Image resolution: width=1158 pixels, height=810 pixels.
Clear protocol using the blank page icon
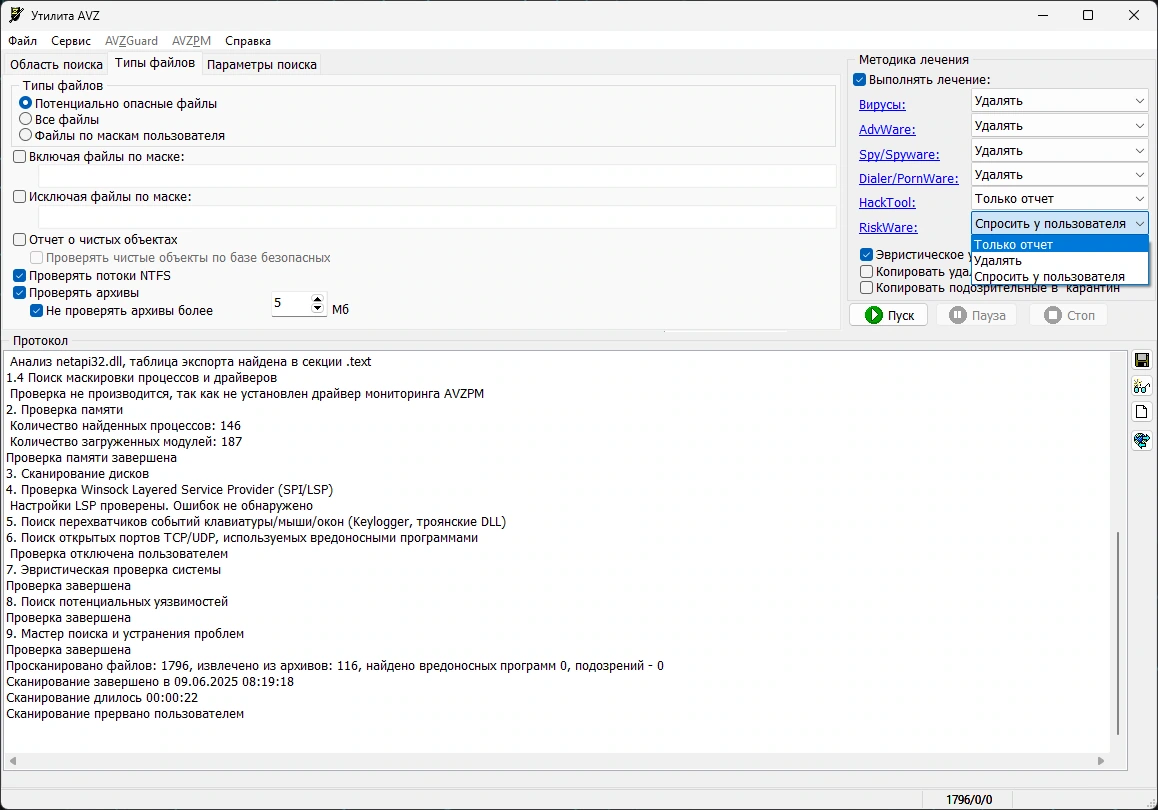pyautogui.click(x=1142, y=412)
